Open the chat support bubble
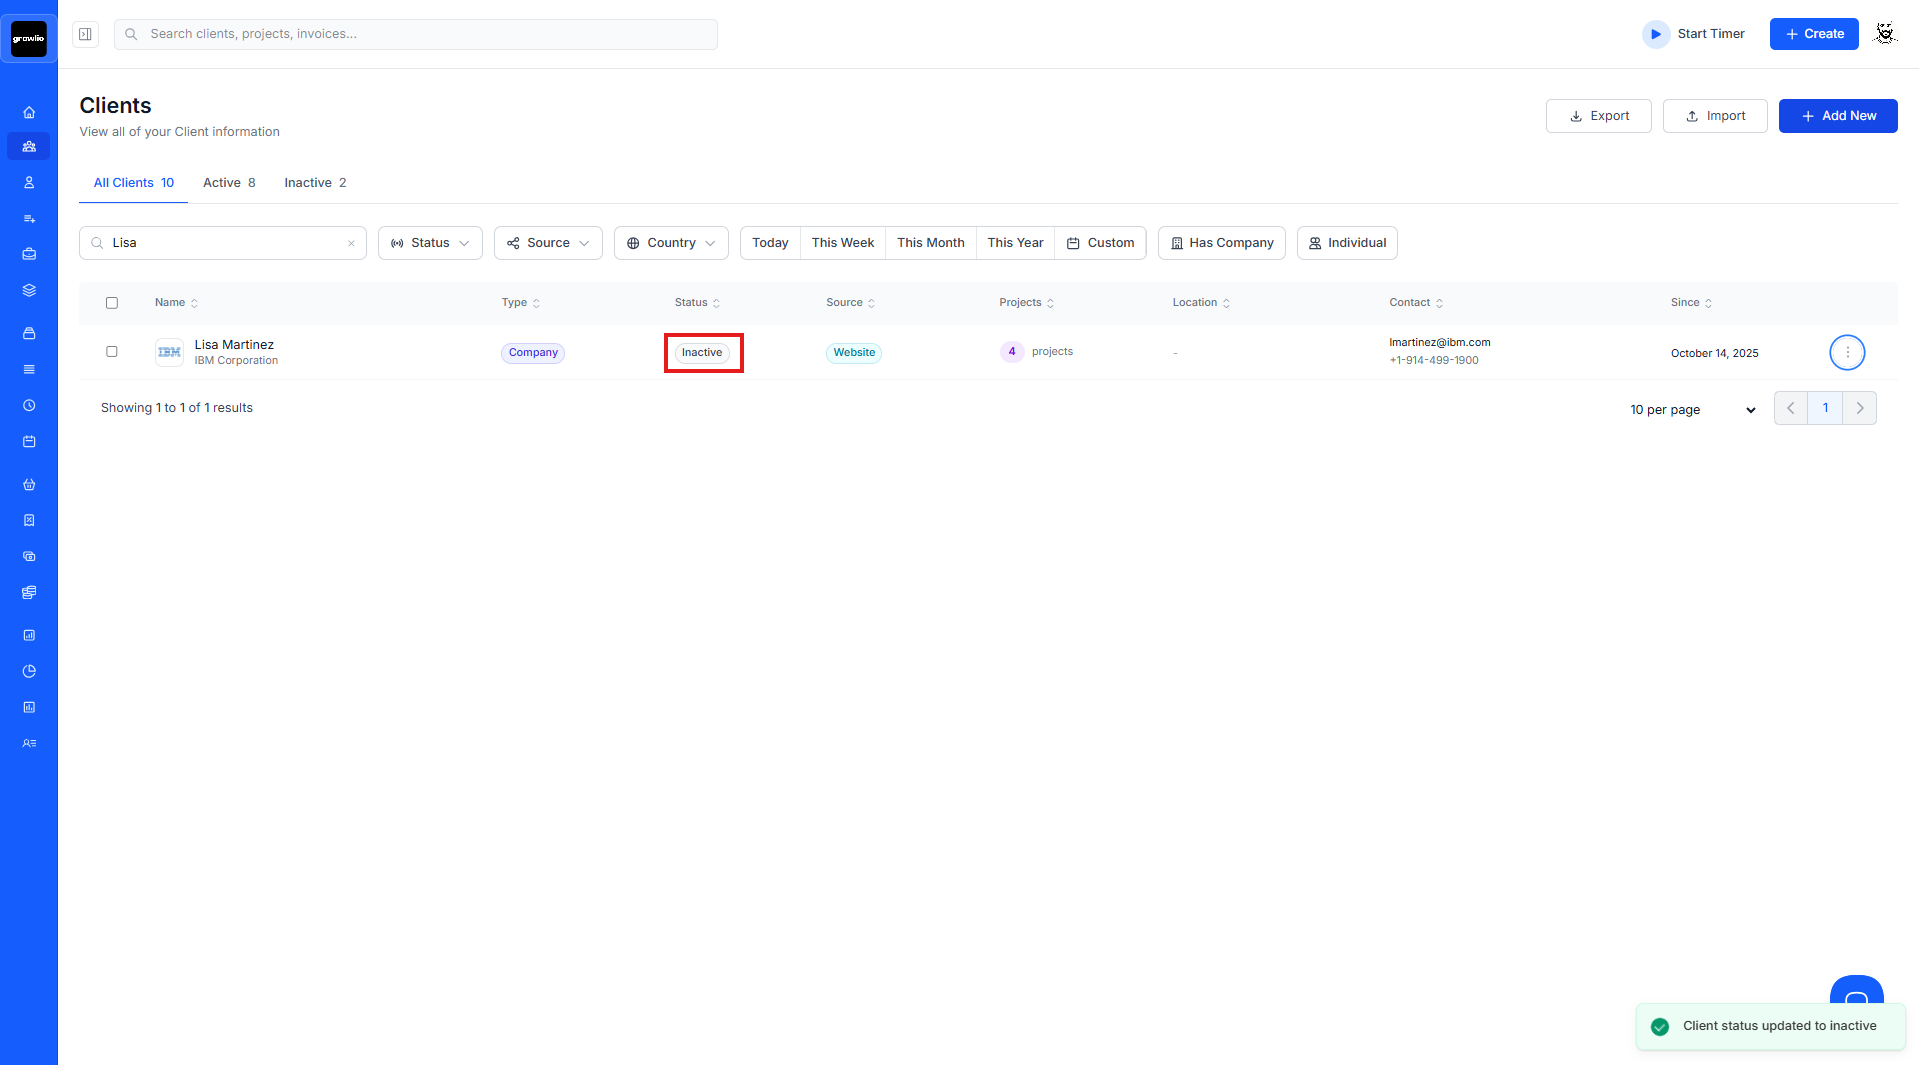The image size is (1919, 1065). tap(1857, 992)
